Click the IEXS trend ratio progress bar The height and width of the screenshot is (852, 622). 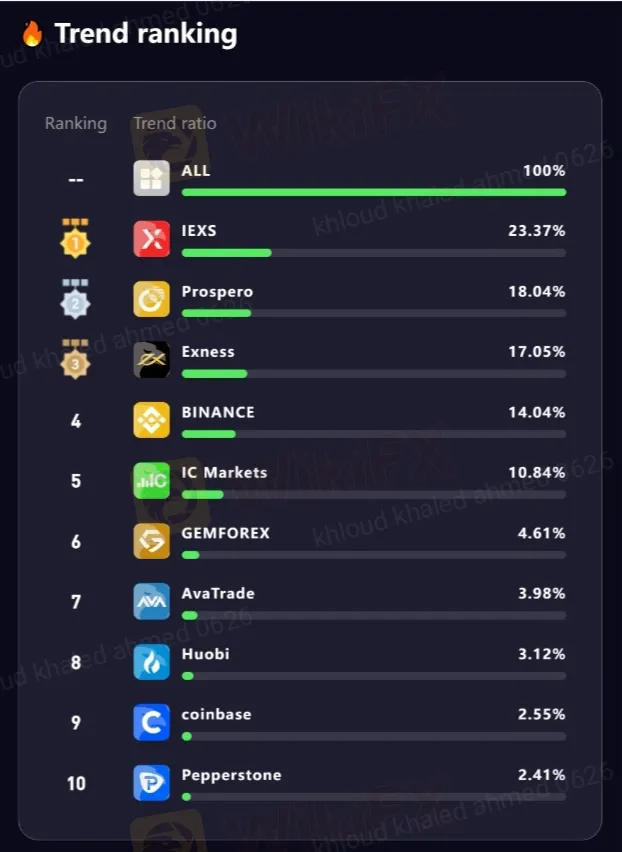[x=373, y=253]
